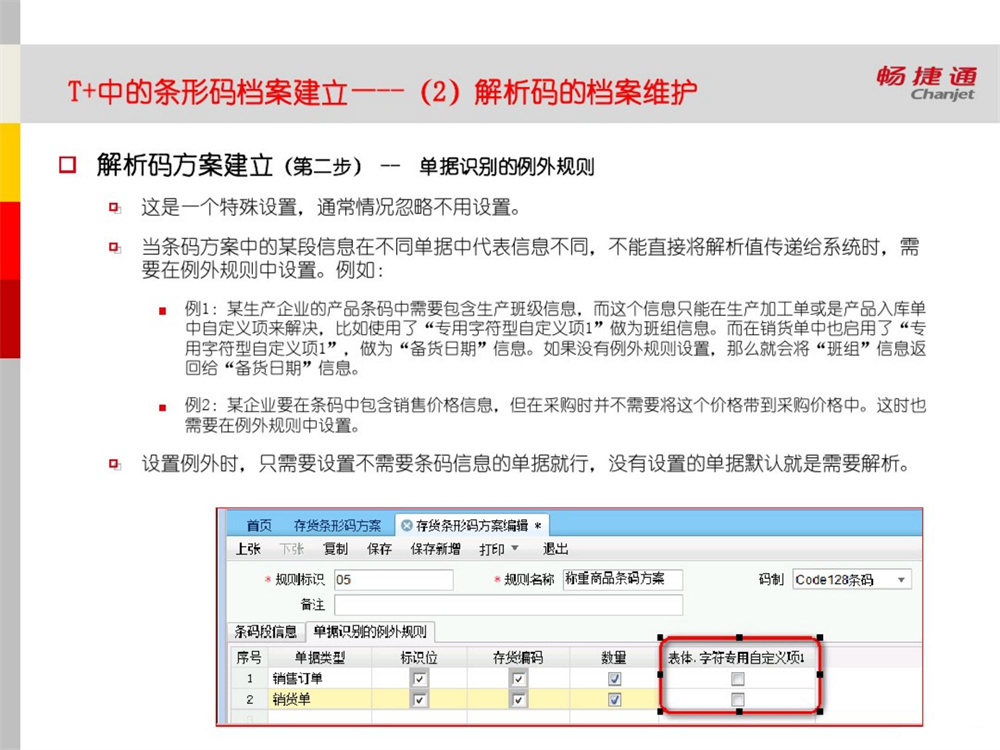Screen dimensions: 1000x750
Task: Switch to the 首页 tab
Action: (259, 526)
